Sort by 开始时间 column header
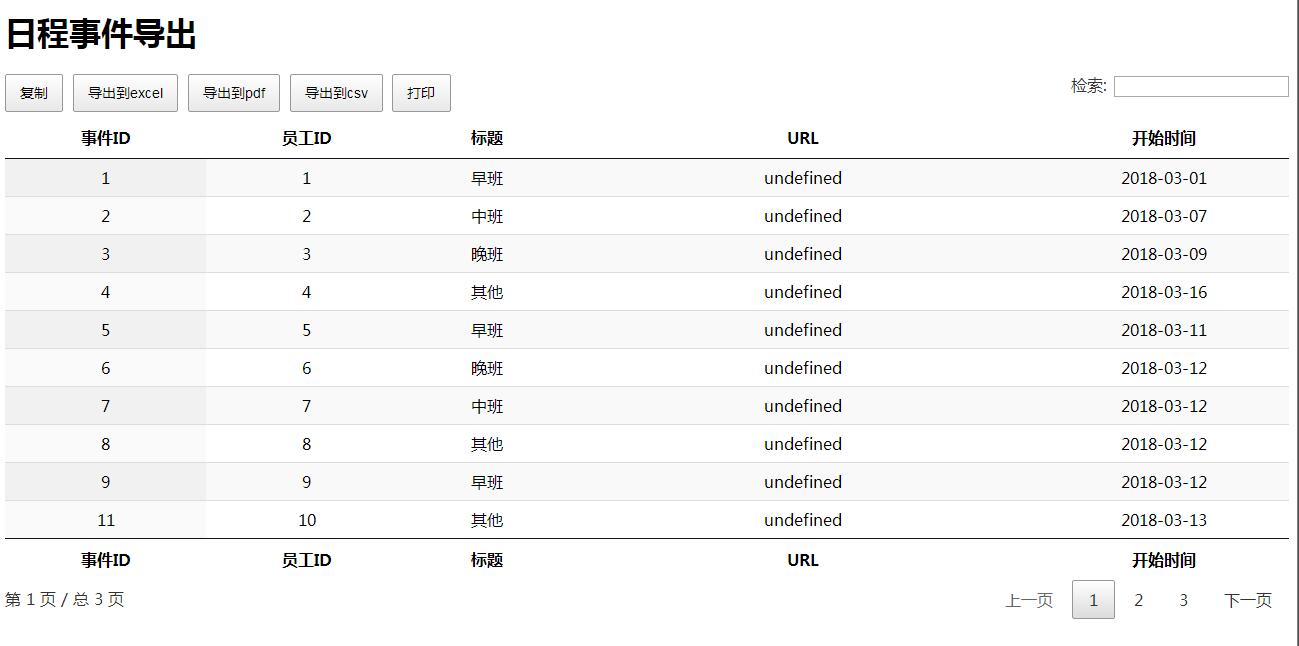The image size is (1299, 646). tap(1163, 138)
